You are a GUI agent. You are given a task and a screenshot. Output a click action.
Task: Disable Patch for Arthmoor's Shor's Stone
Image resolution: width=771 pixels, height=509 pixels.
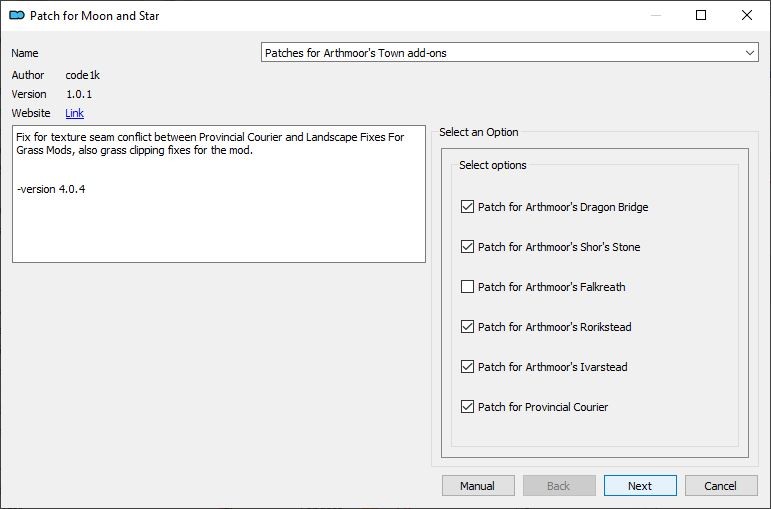[467, 247]
